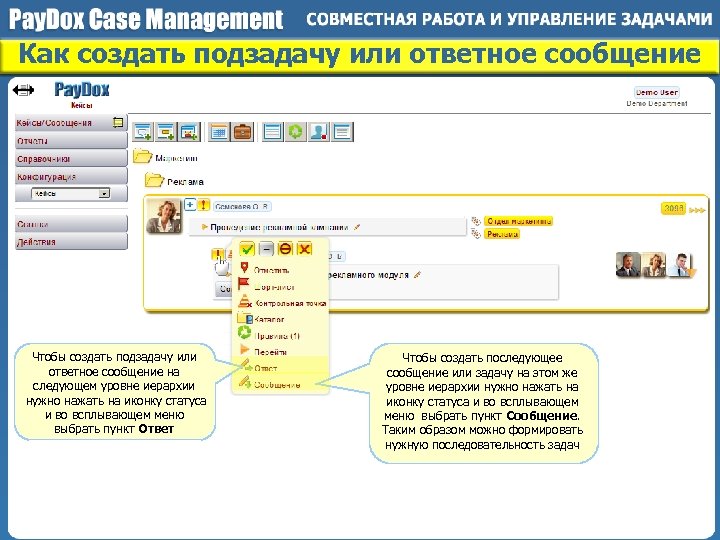720x540 pixels.
Task: Open the Действия sidebar section
Action: [x=71, y=242]
